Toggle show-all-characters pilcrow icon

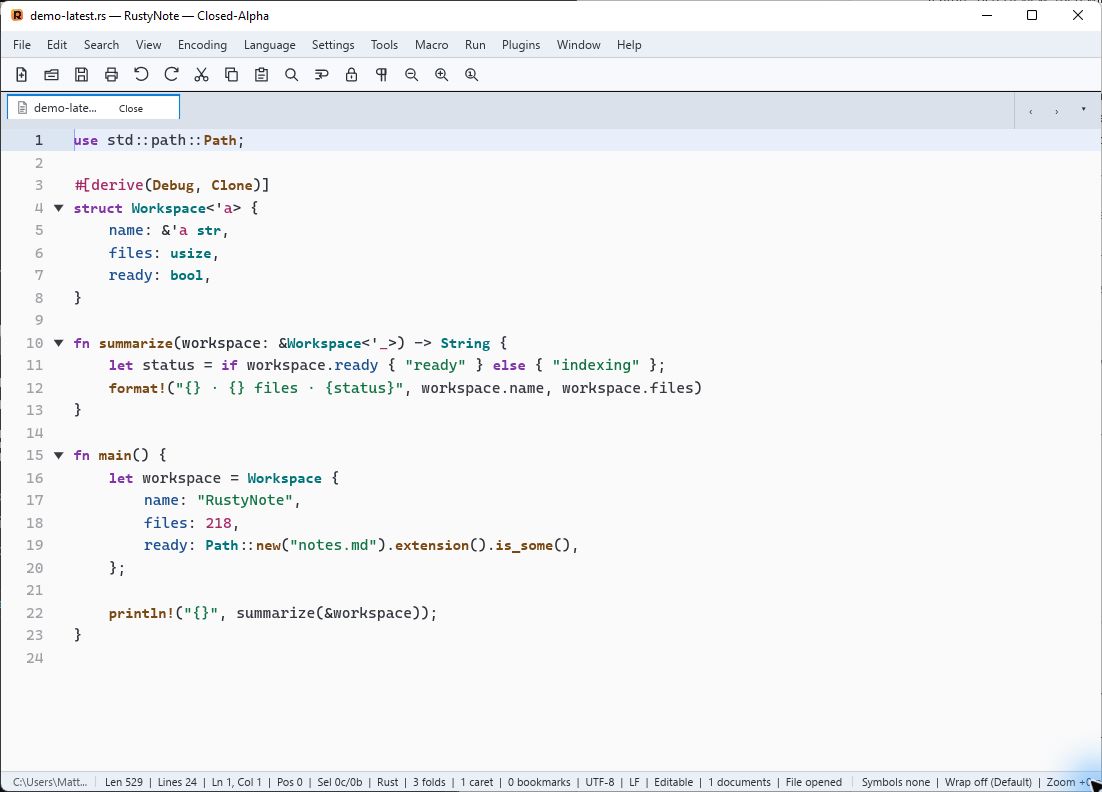[x=382, y=74]
